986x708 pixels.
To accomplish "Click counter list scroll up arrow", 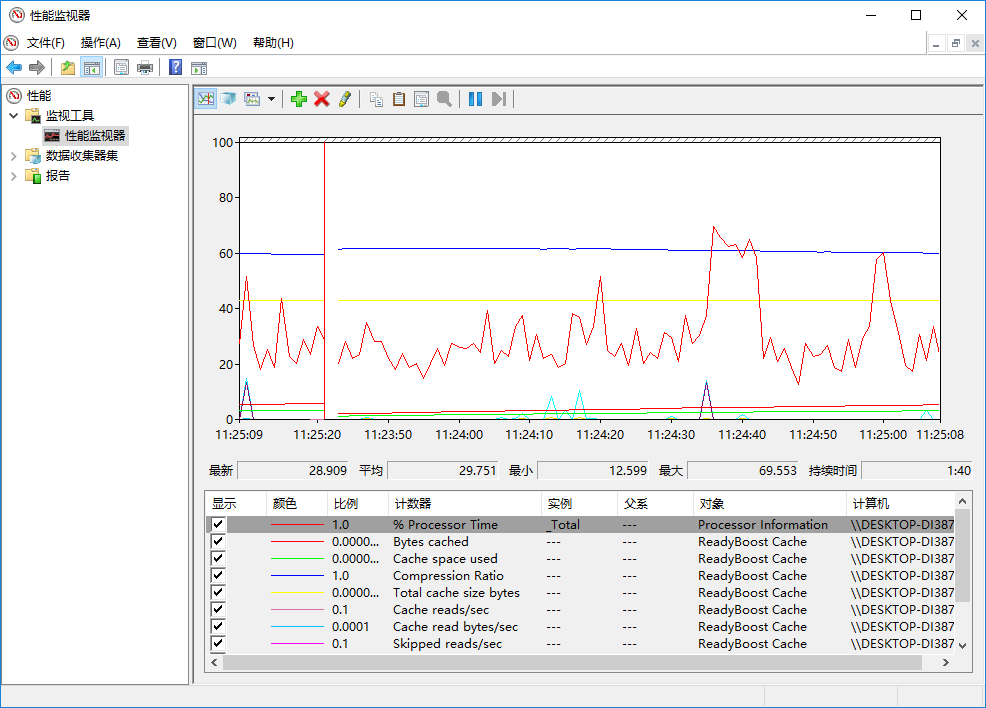I will (962, 501).
